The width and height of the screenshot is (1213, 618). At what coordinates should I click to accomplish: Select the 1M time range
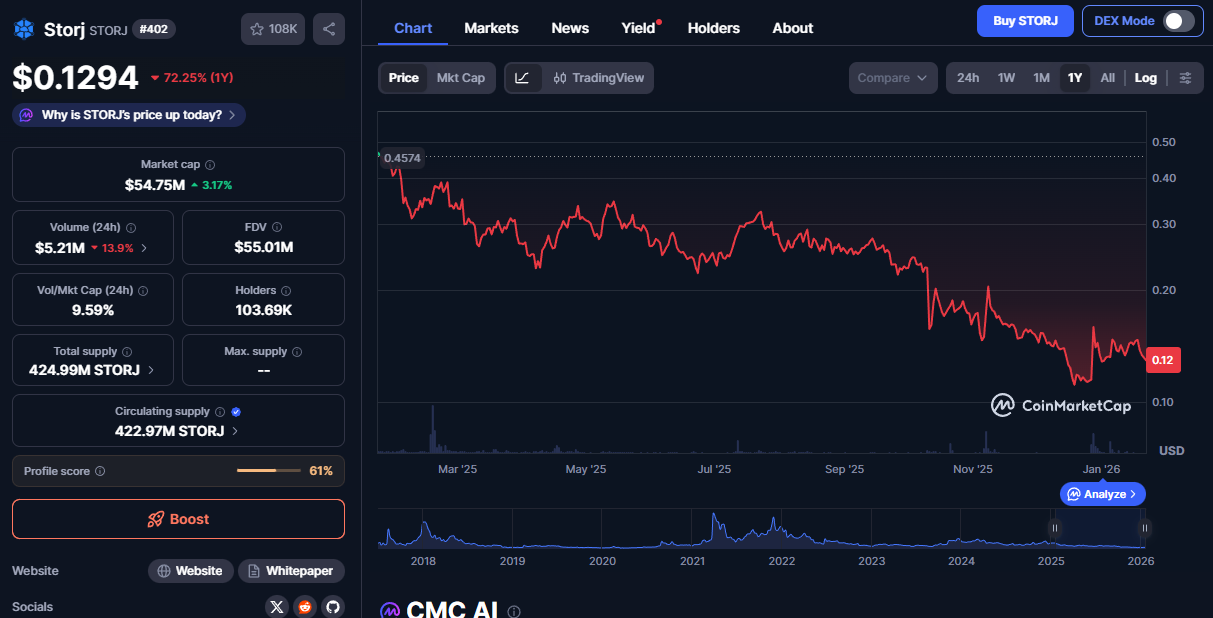[x=1041, y=78]
